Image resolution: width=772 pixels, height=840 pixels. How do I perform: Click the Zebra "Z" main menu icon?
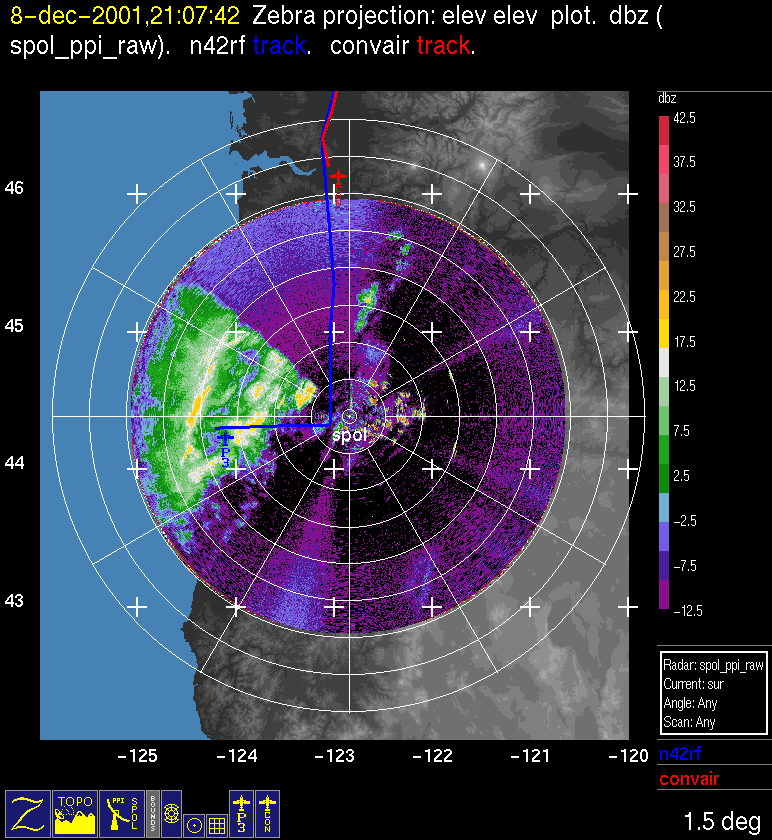pos(28,812)
